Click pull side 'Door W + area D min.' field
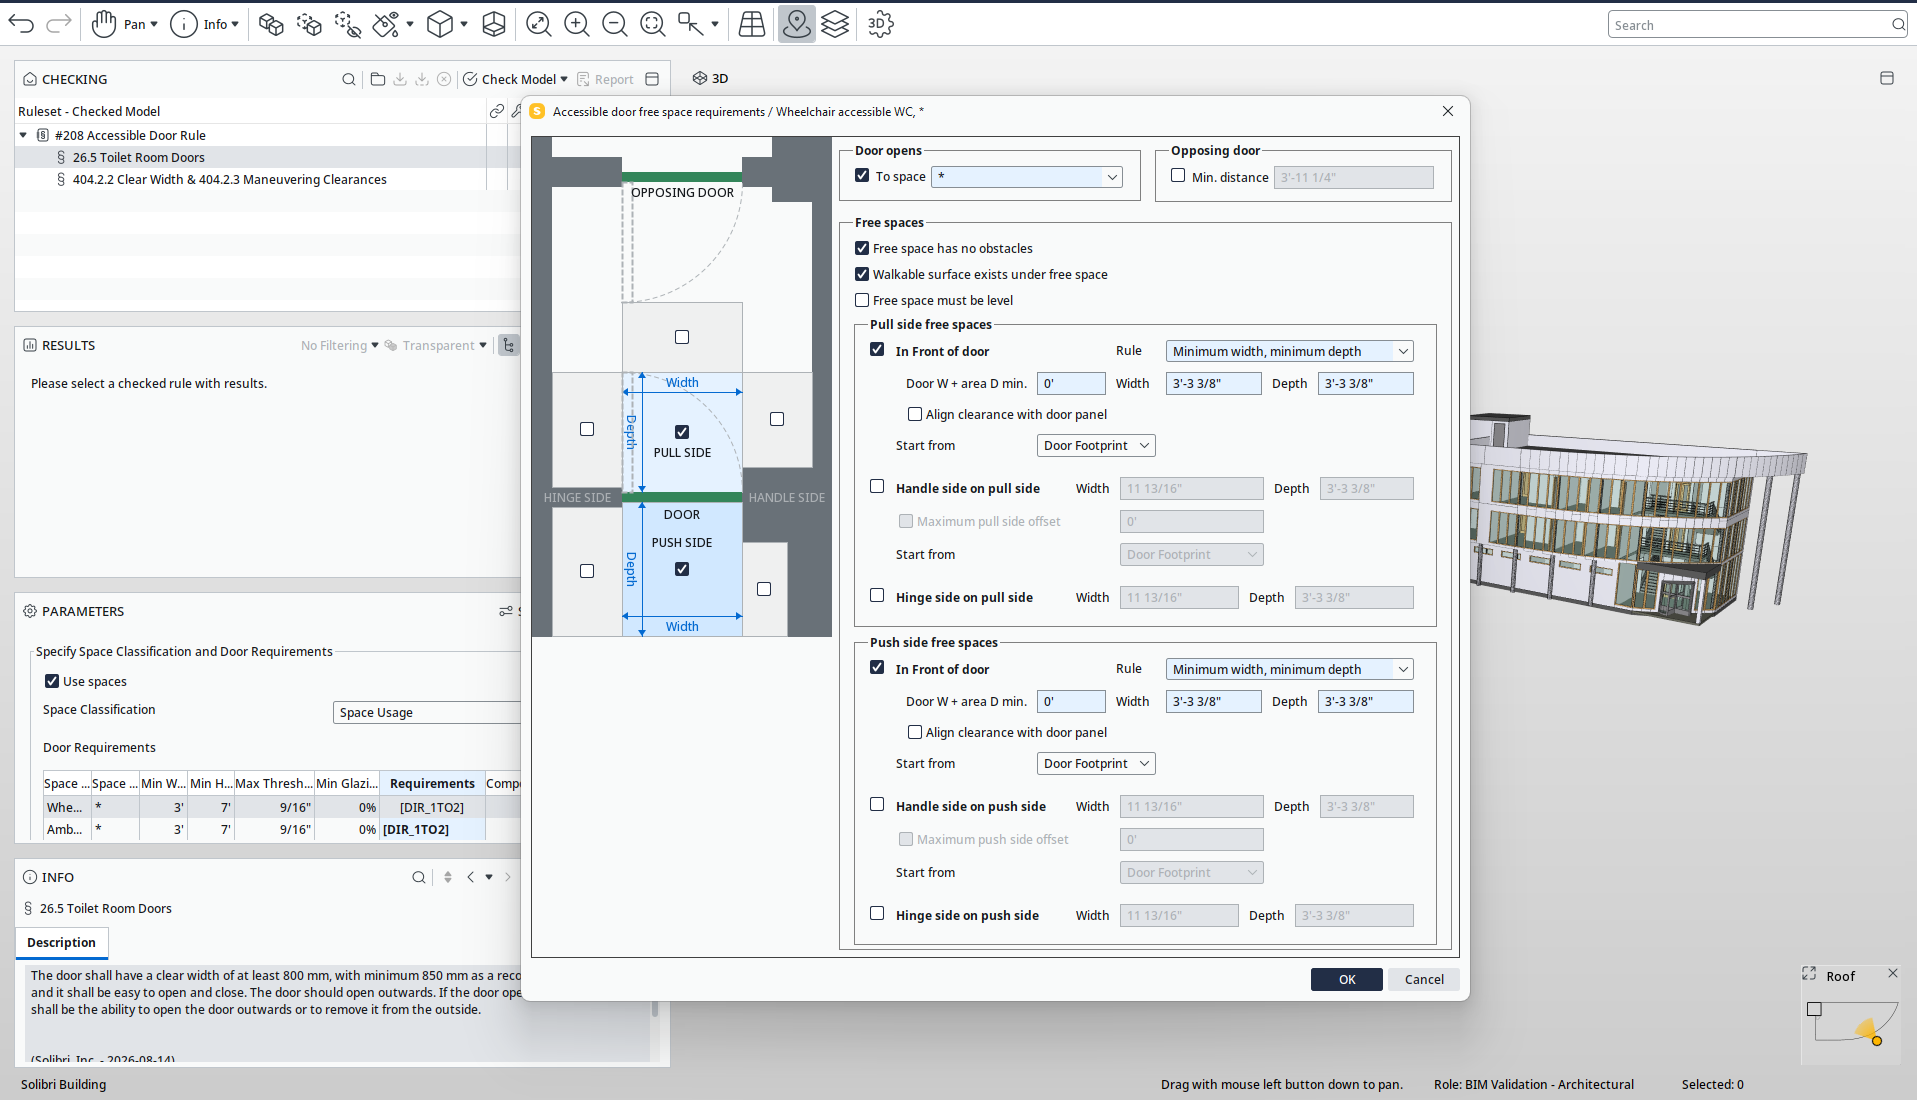This screenshot has height=1100, width=1917. [x=1071, y=383]
